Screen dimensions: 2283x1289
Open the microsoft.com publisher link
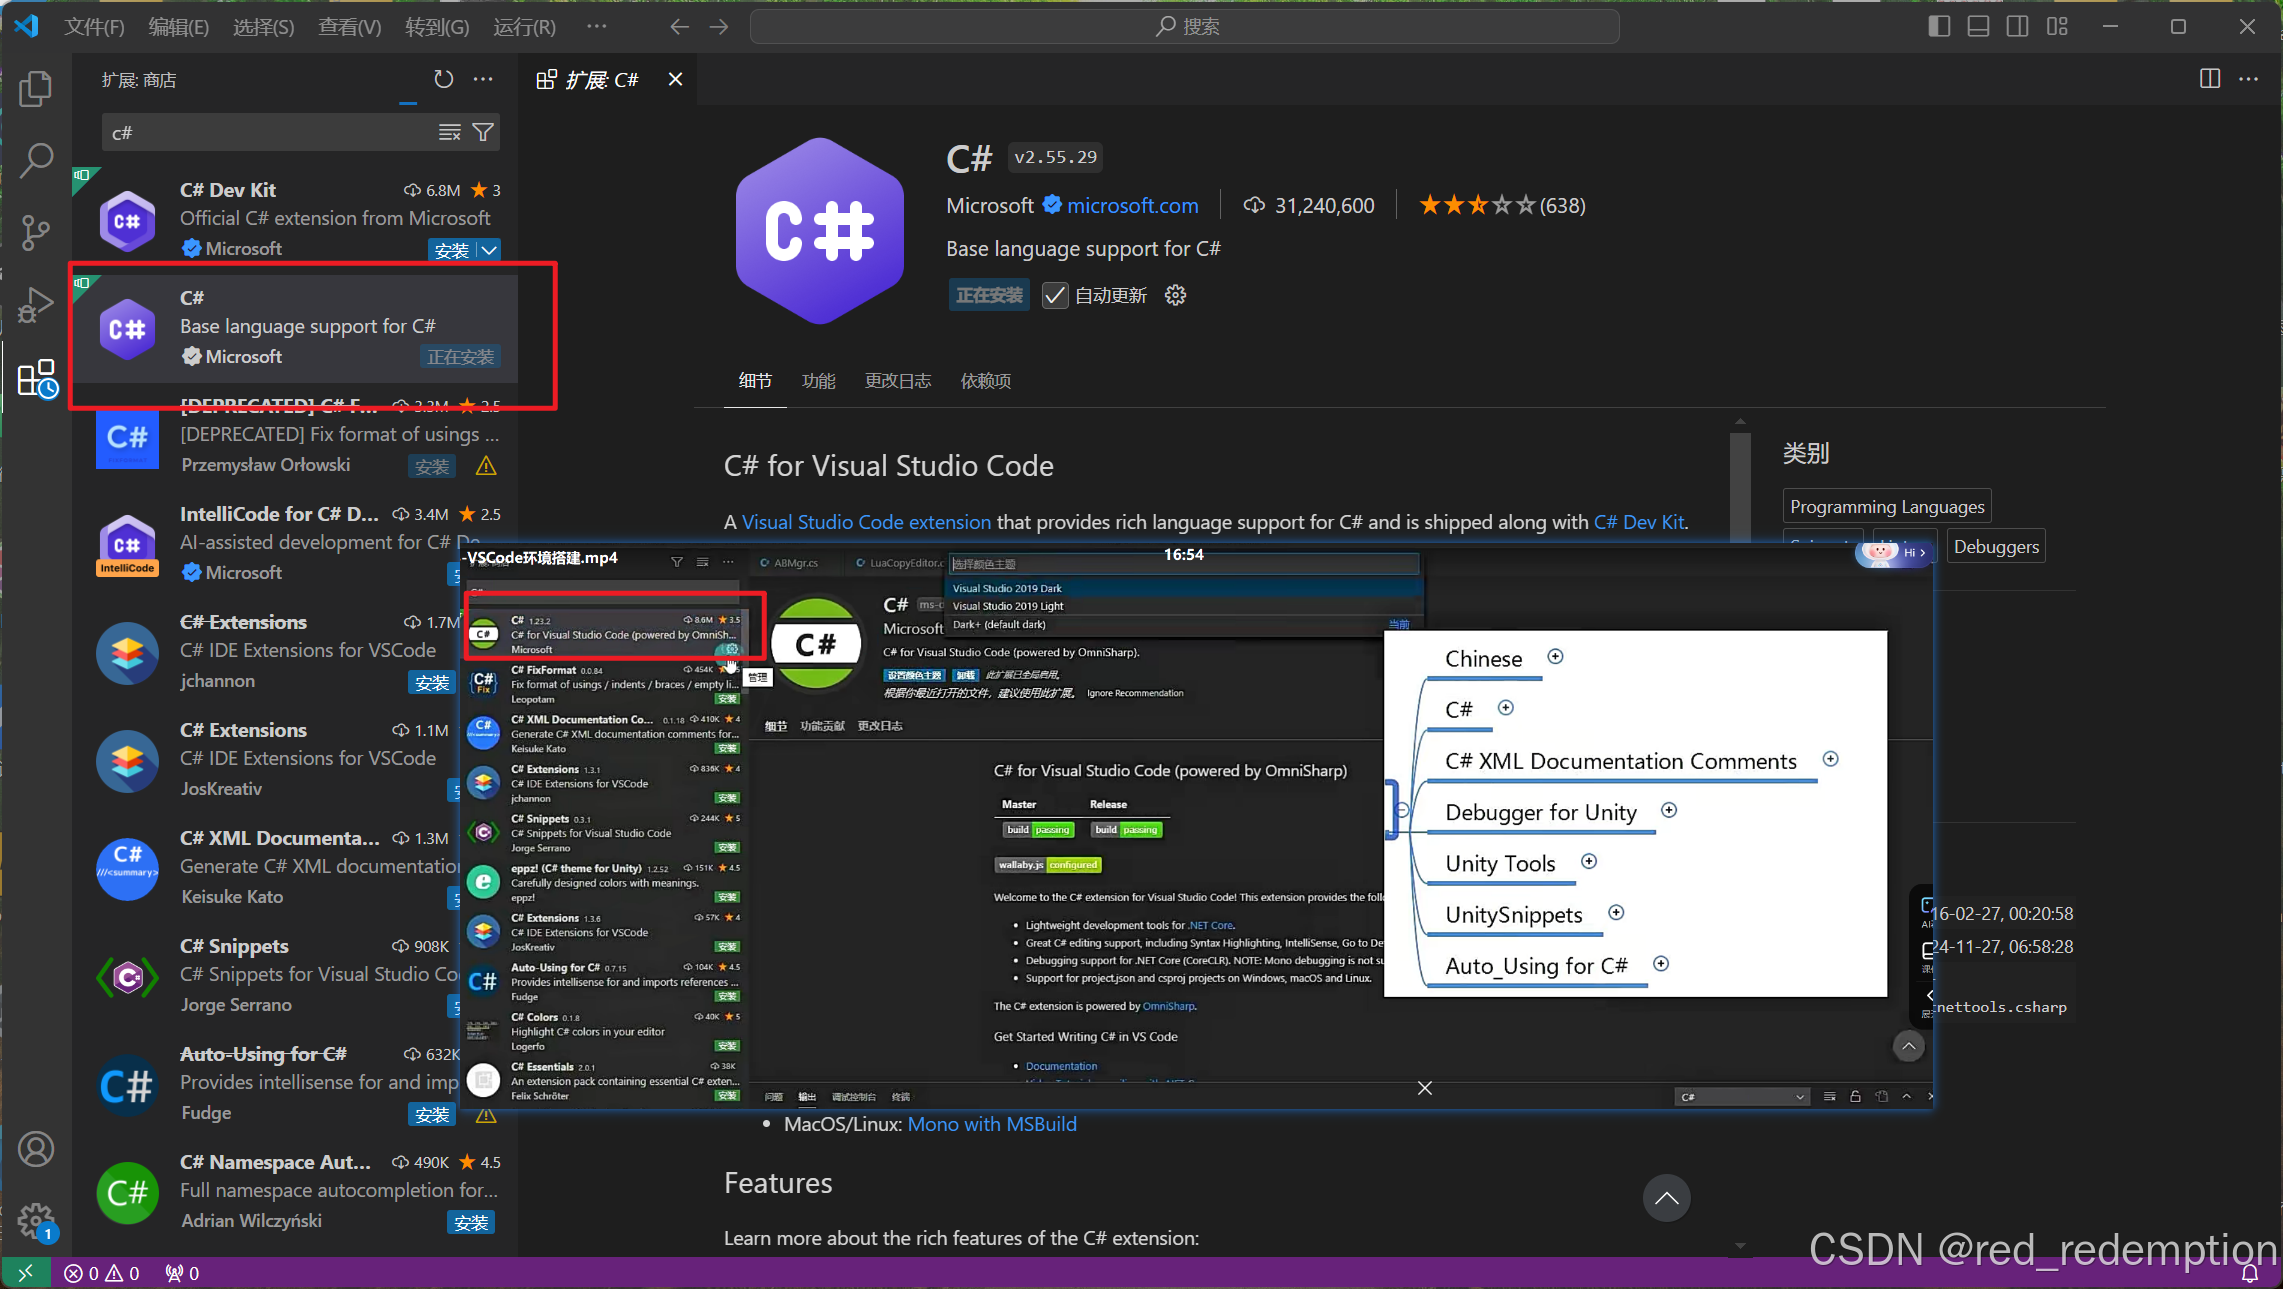point(1132,205)
